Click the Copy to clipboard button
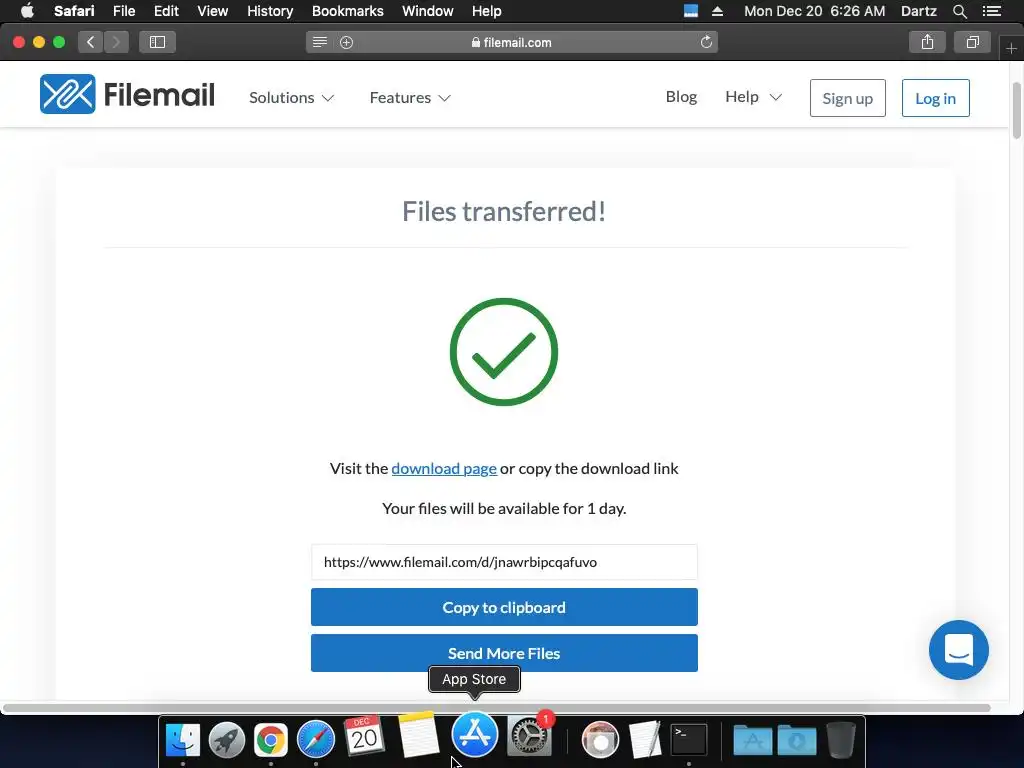 [504, 607]
